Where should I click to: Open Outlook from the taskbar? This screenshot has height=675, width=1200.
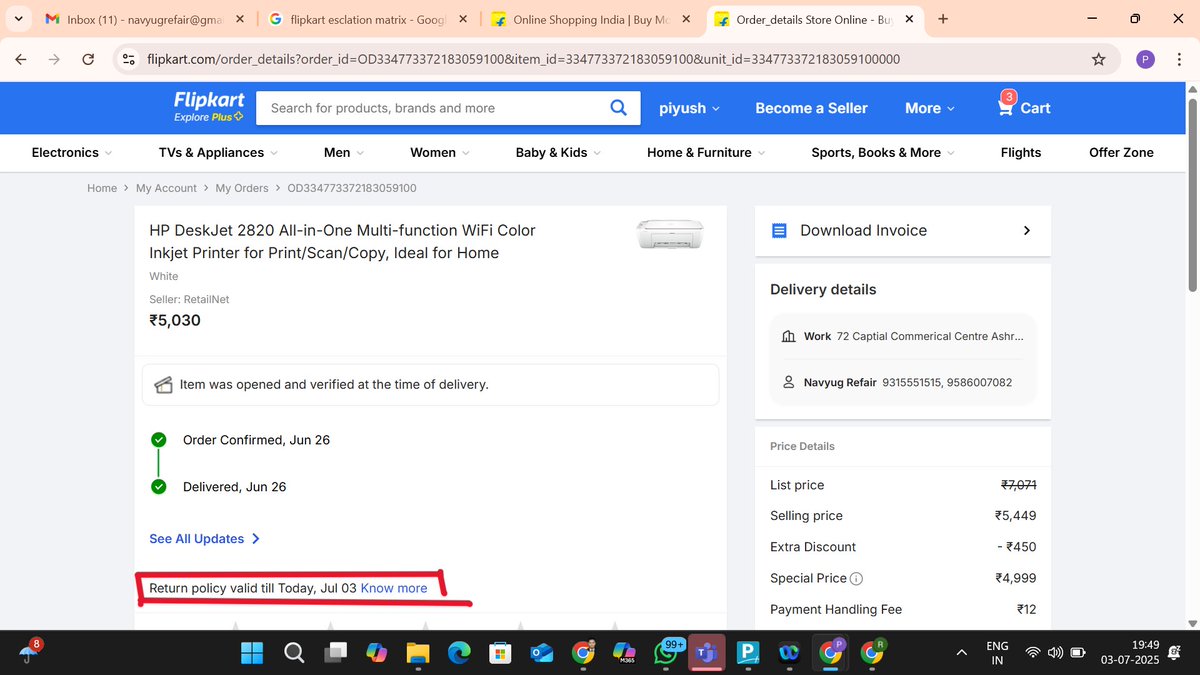click(x=542, y=653)
